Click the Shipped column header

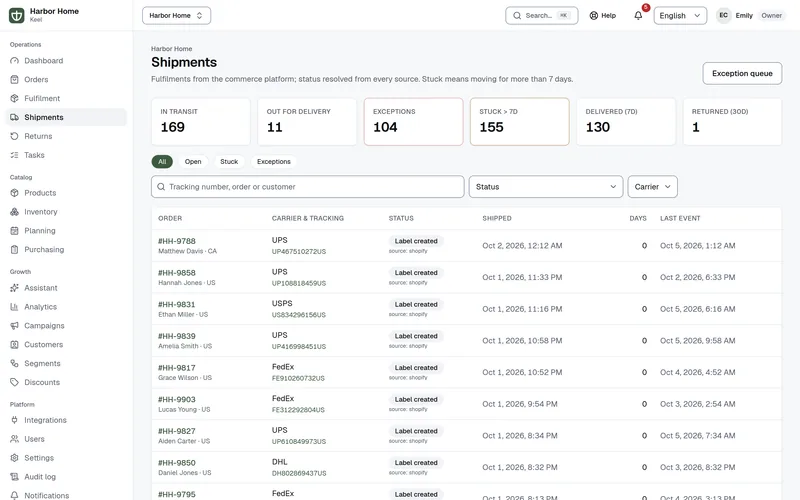pos(497,218)
